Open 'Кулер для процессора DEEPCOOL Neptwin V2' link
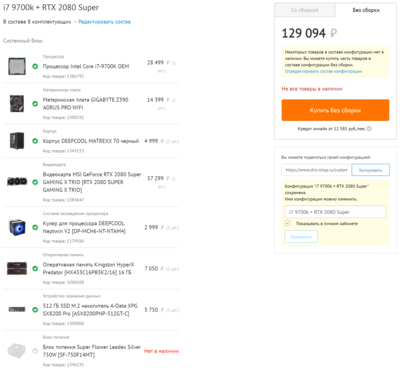The height and width of the screenshot is (374, 400). coord(84,227)
